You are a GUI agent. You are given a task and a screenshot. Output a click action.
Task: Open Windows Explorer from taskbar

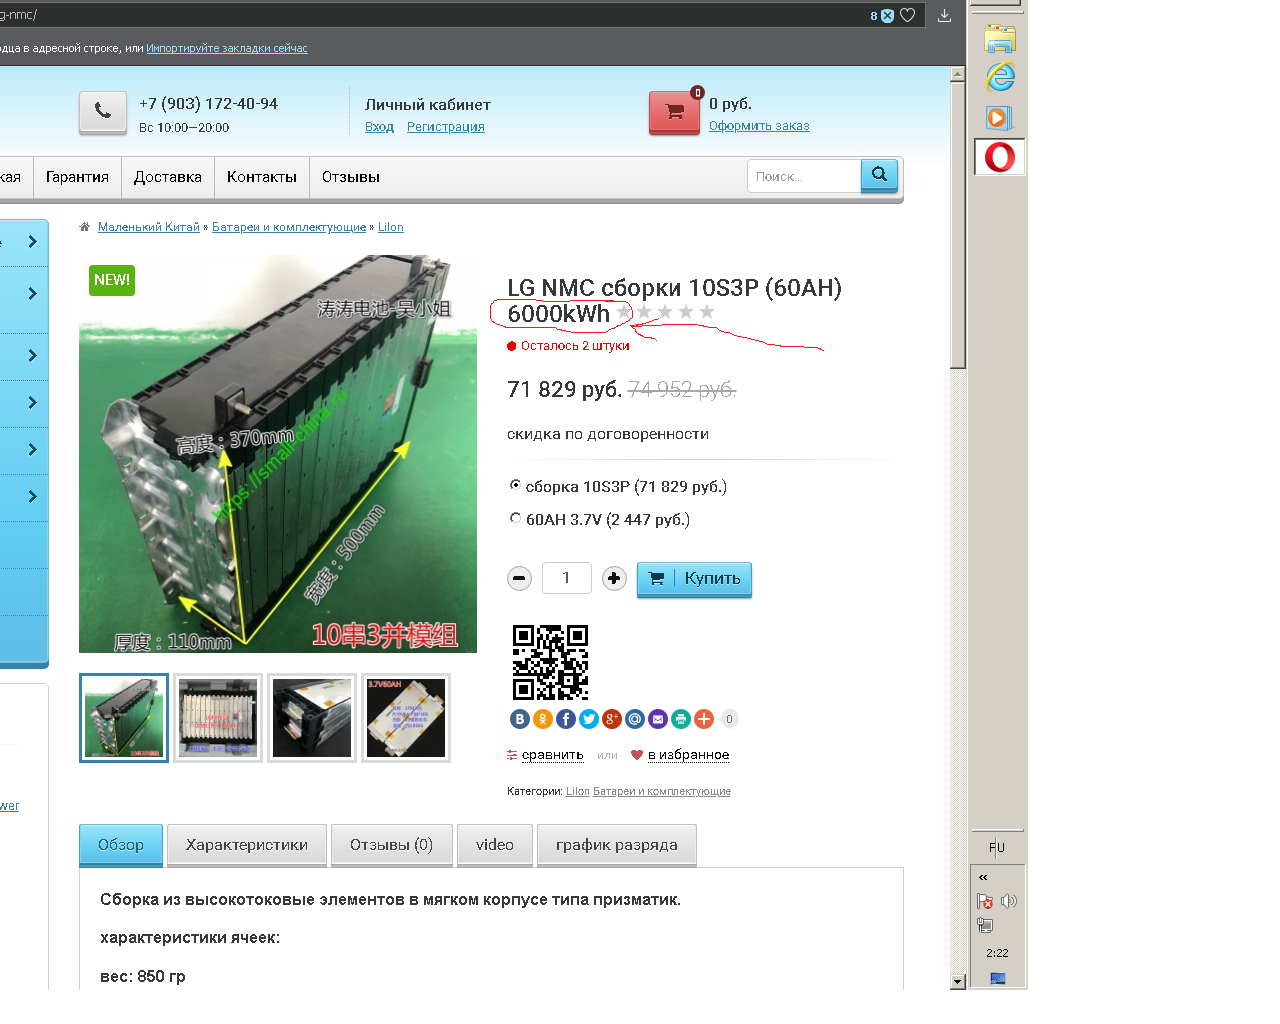(x=1000, y=40)
